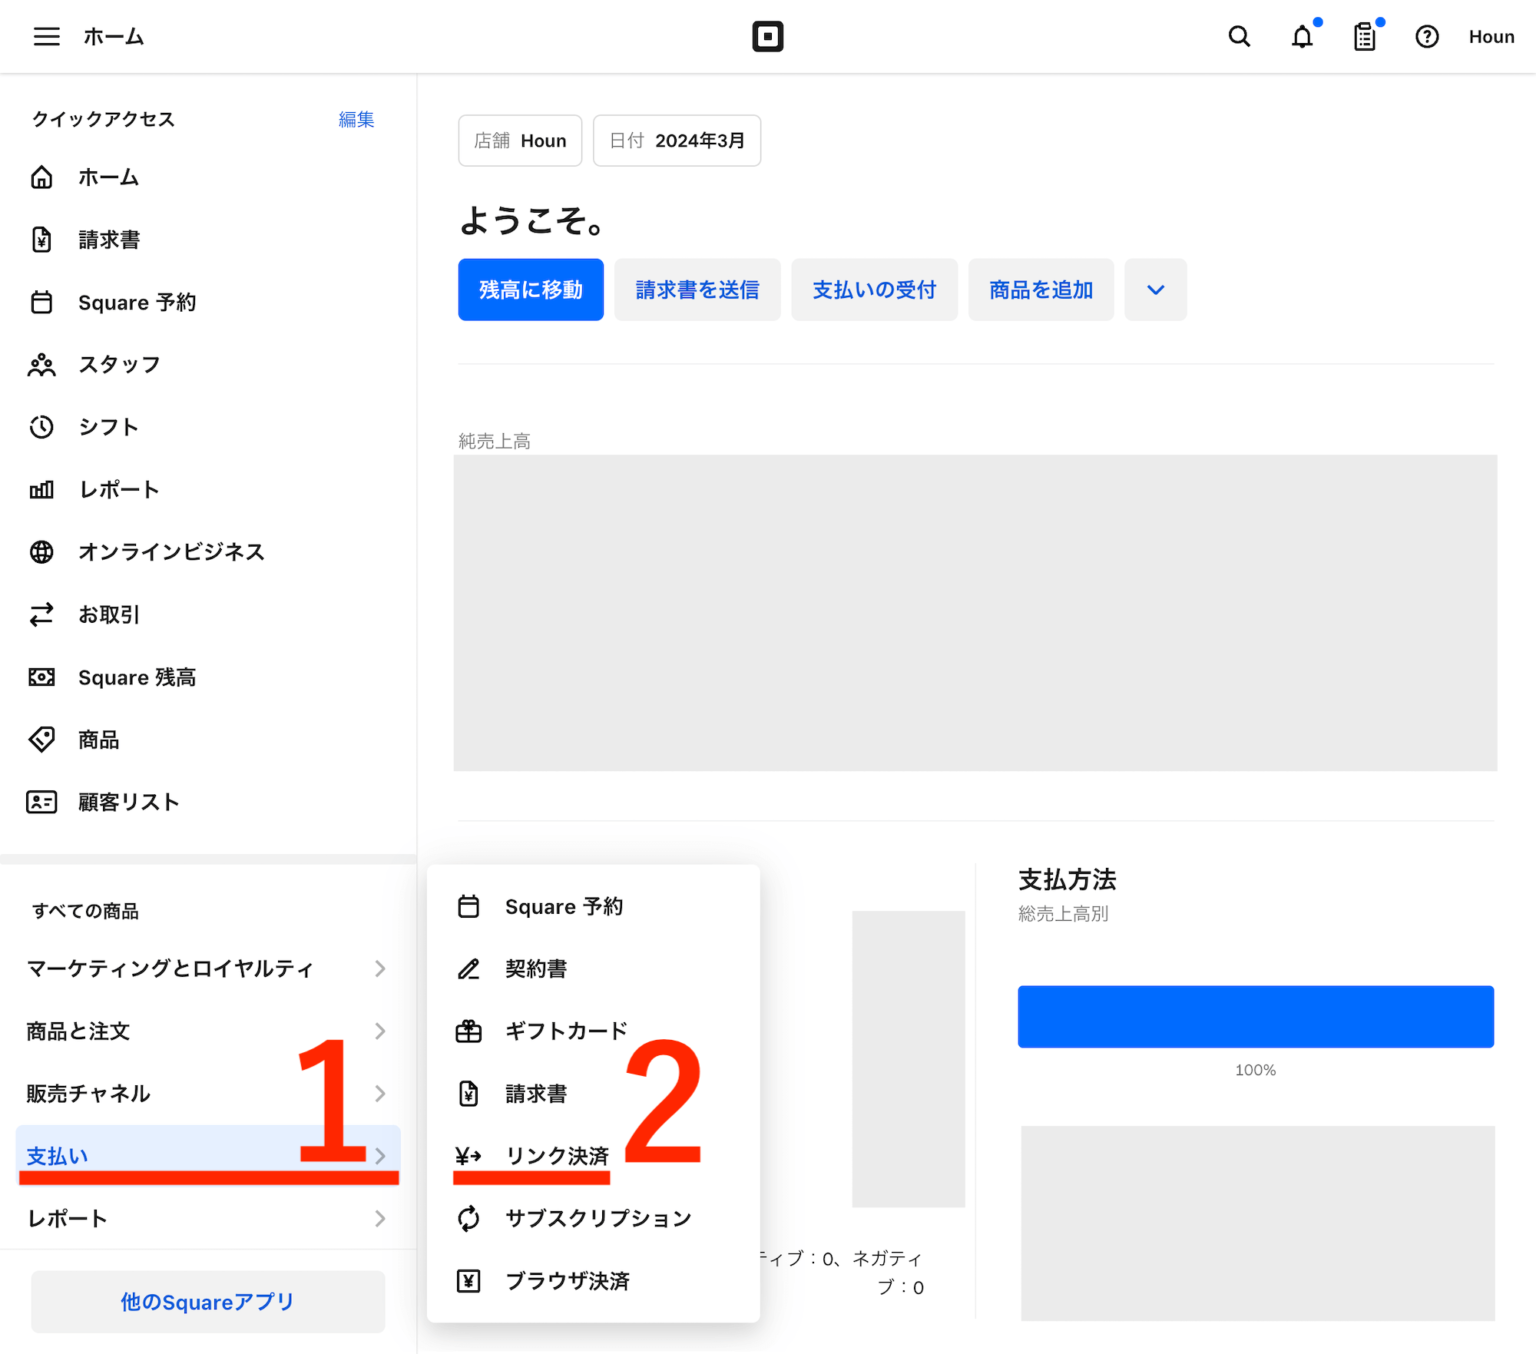The height and width of the screenshot is (1354, 1536).
Task: Open the navigation hamburger menu
Action: click(46, 36)
